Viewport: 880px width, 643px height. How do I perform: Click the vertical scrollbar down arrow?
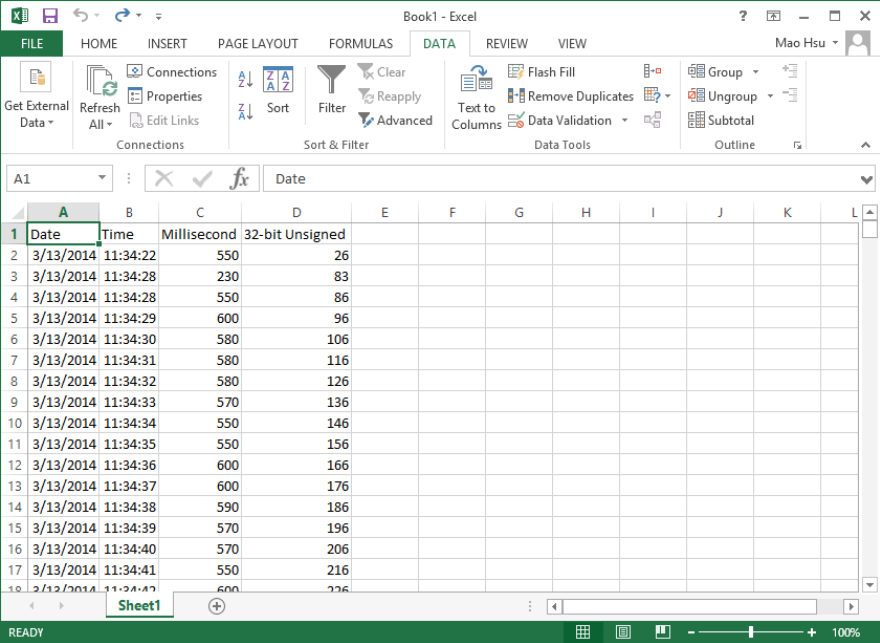869,585
